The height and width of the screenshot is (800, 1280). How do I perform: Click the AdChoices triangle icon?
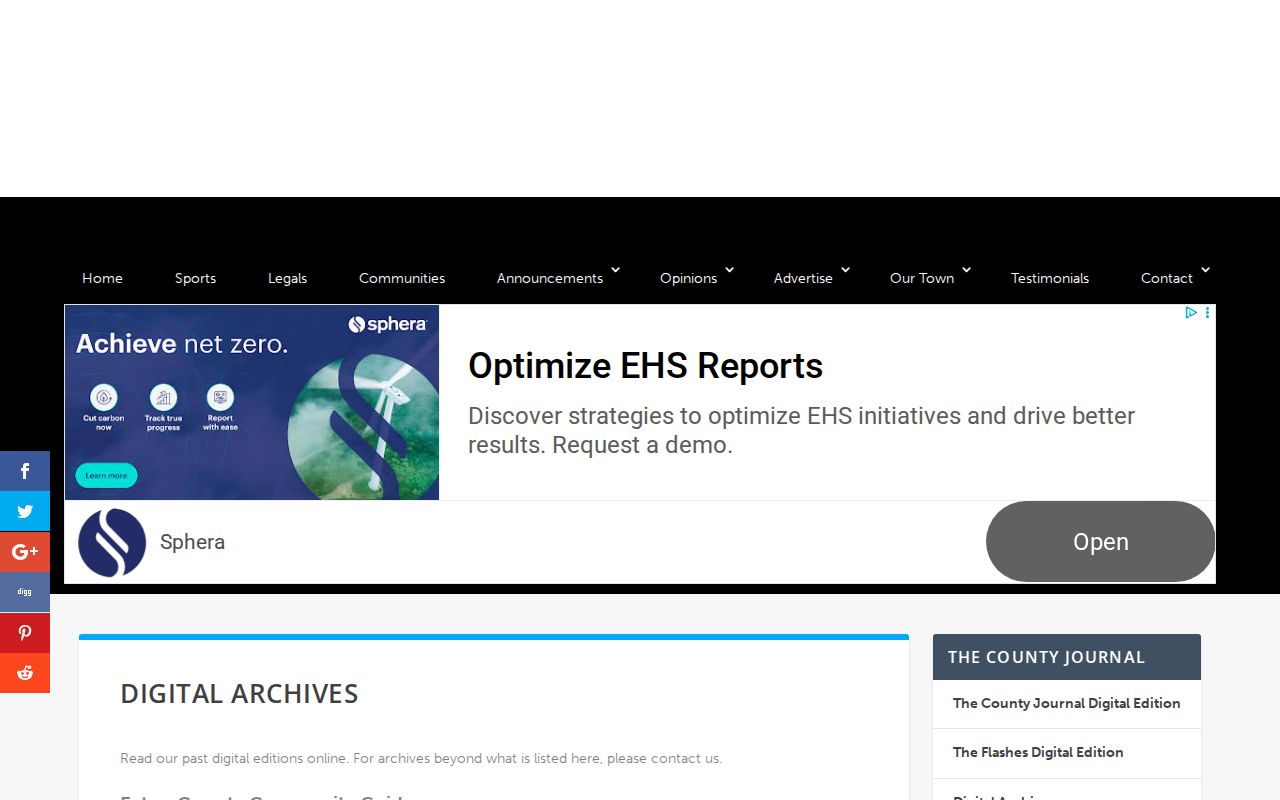pos(1191,313)
